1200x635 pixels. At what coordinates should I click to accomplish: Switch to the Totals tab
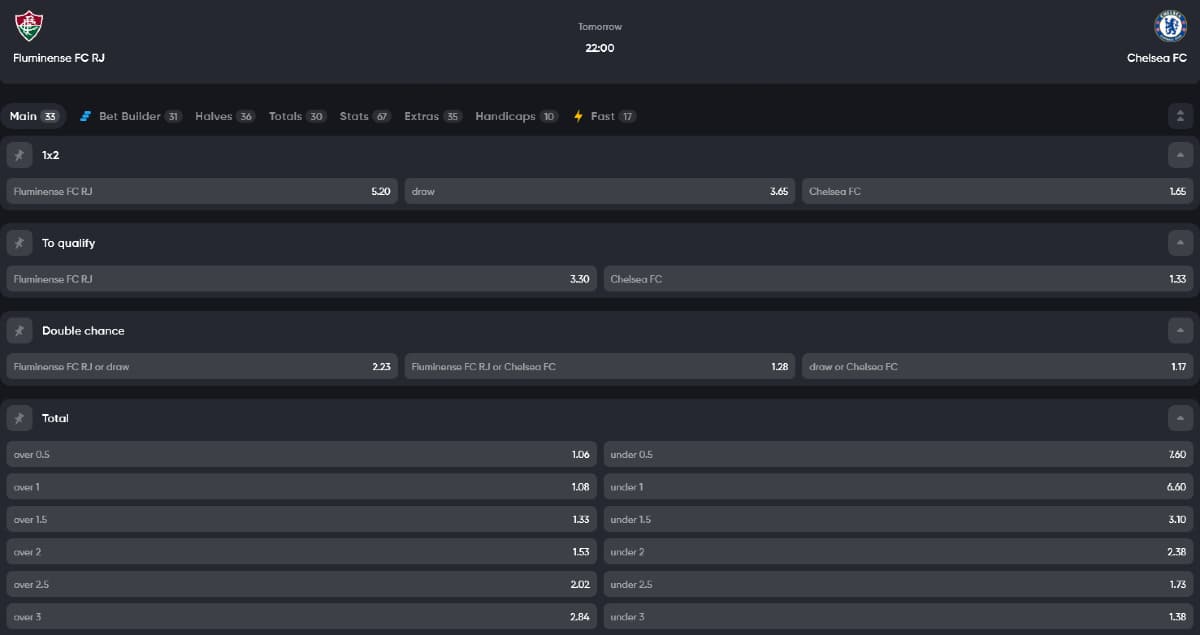click(298, 116)
